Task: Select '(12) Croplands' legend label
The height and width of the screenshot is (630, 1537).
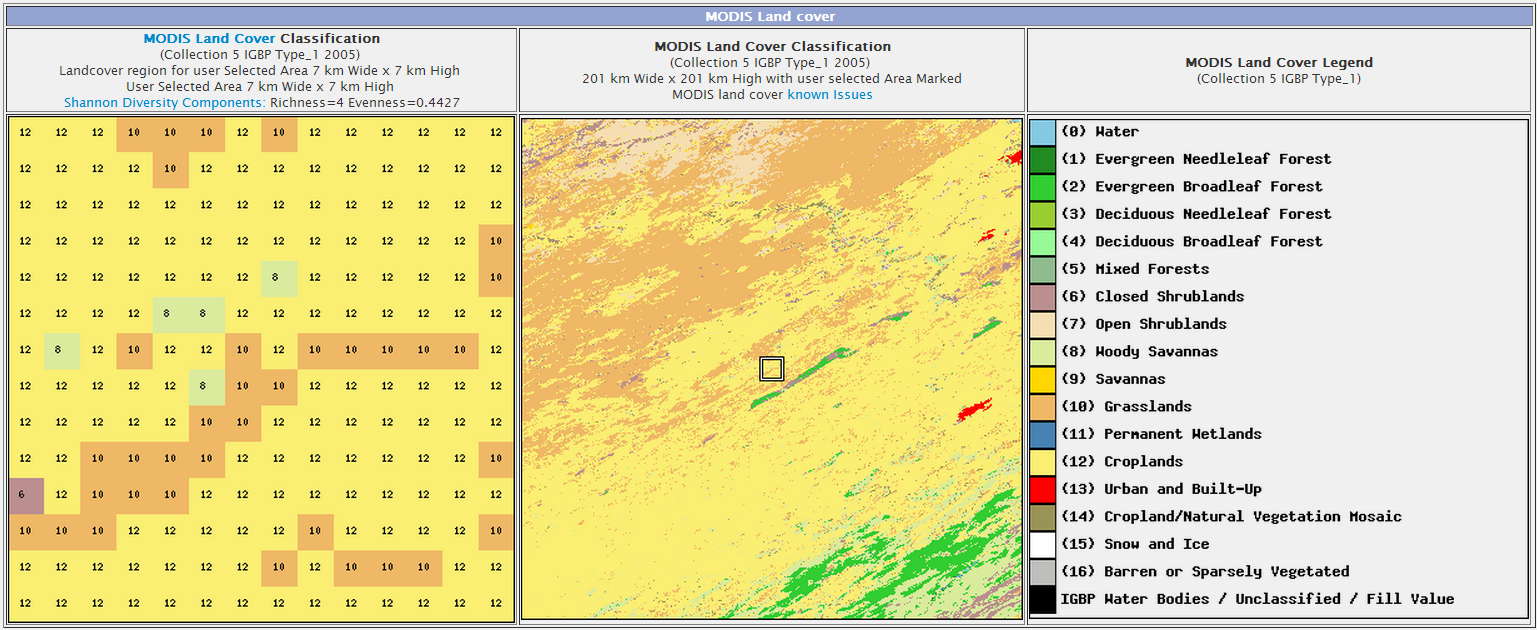Action: point(1122,462)
